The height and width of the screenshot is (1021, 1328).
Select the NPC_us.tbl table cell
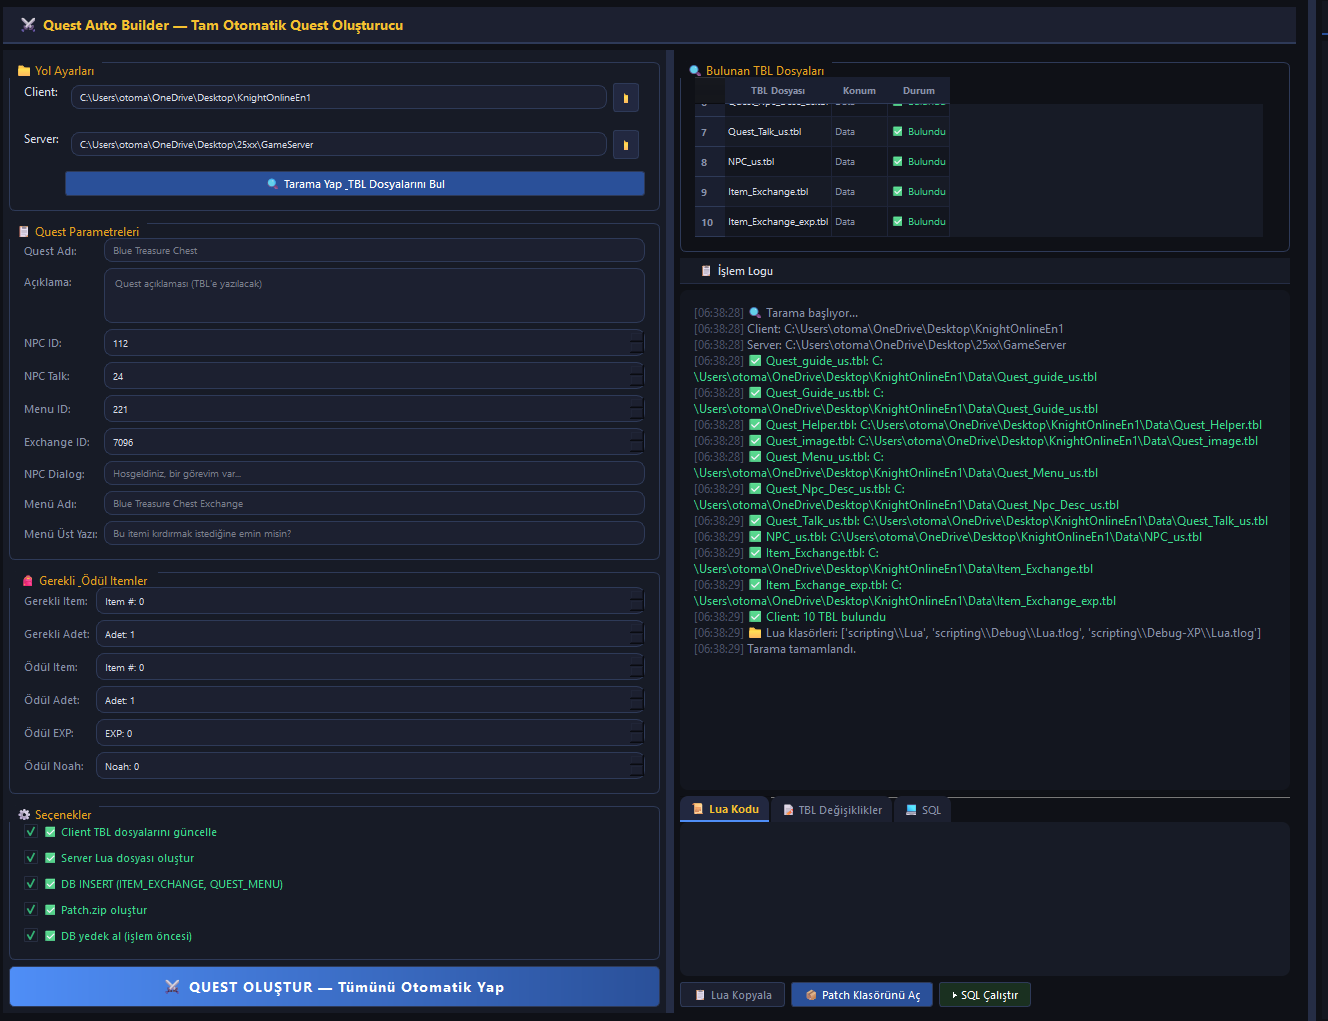(777, 162)
